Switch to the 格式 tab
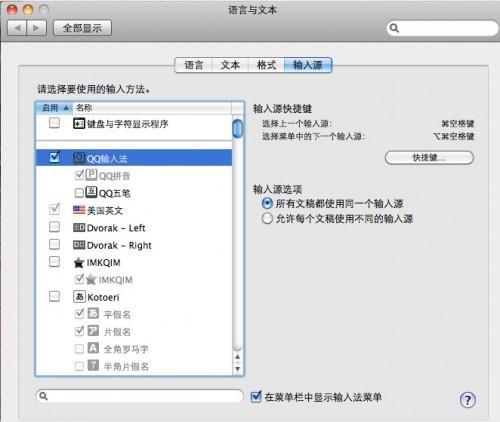The width and height of the screenshot is (500, 422). 266,65
